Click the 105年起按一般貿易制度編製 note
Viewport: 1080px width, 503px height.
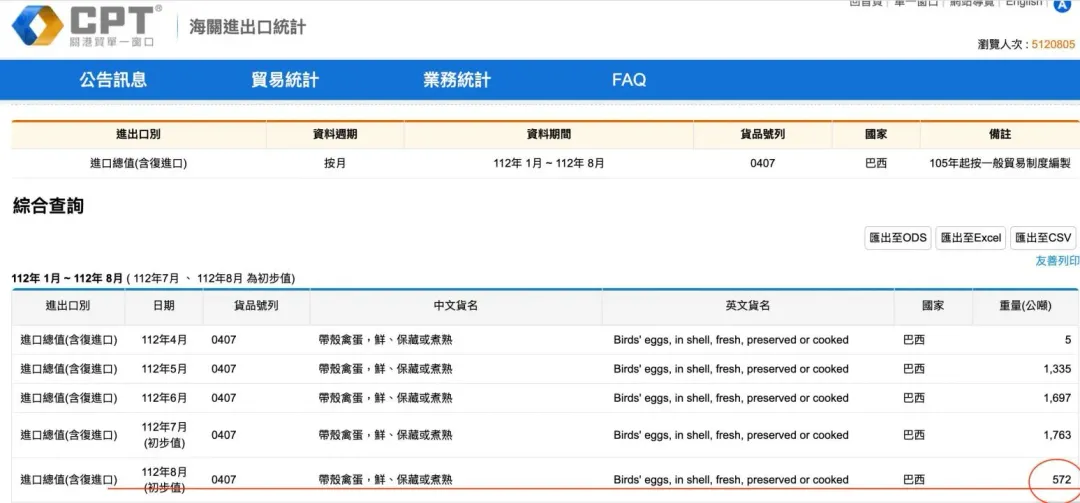pyautogui.click(x=999, y=163)
